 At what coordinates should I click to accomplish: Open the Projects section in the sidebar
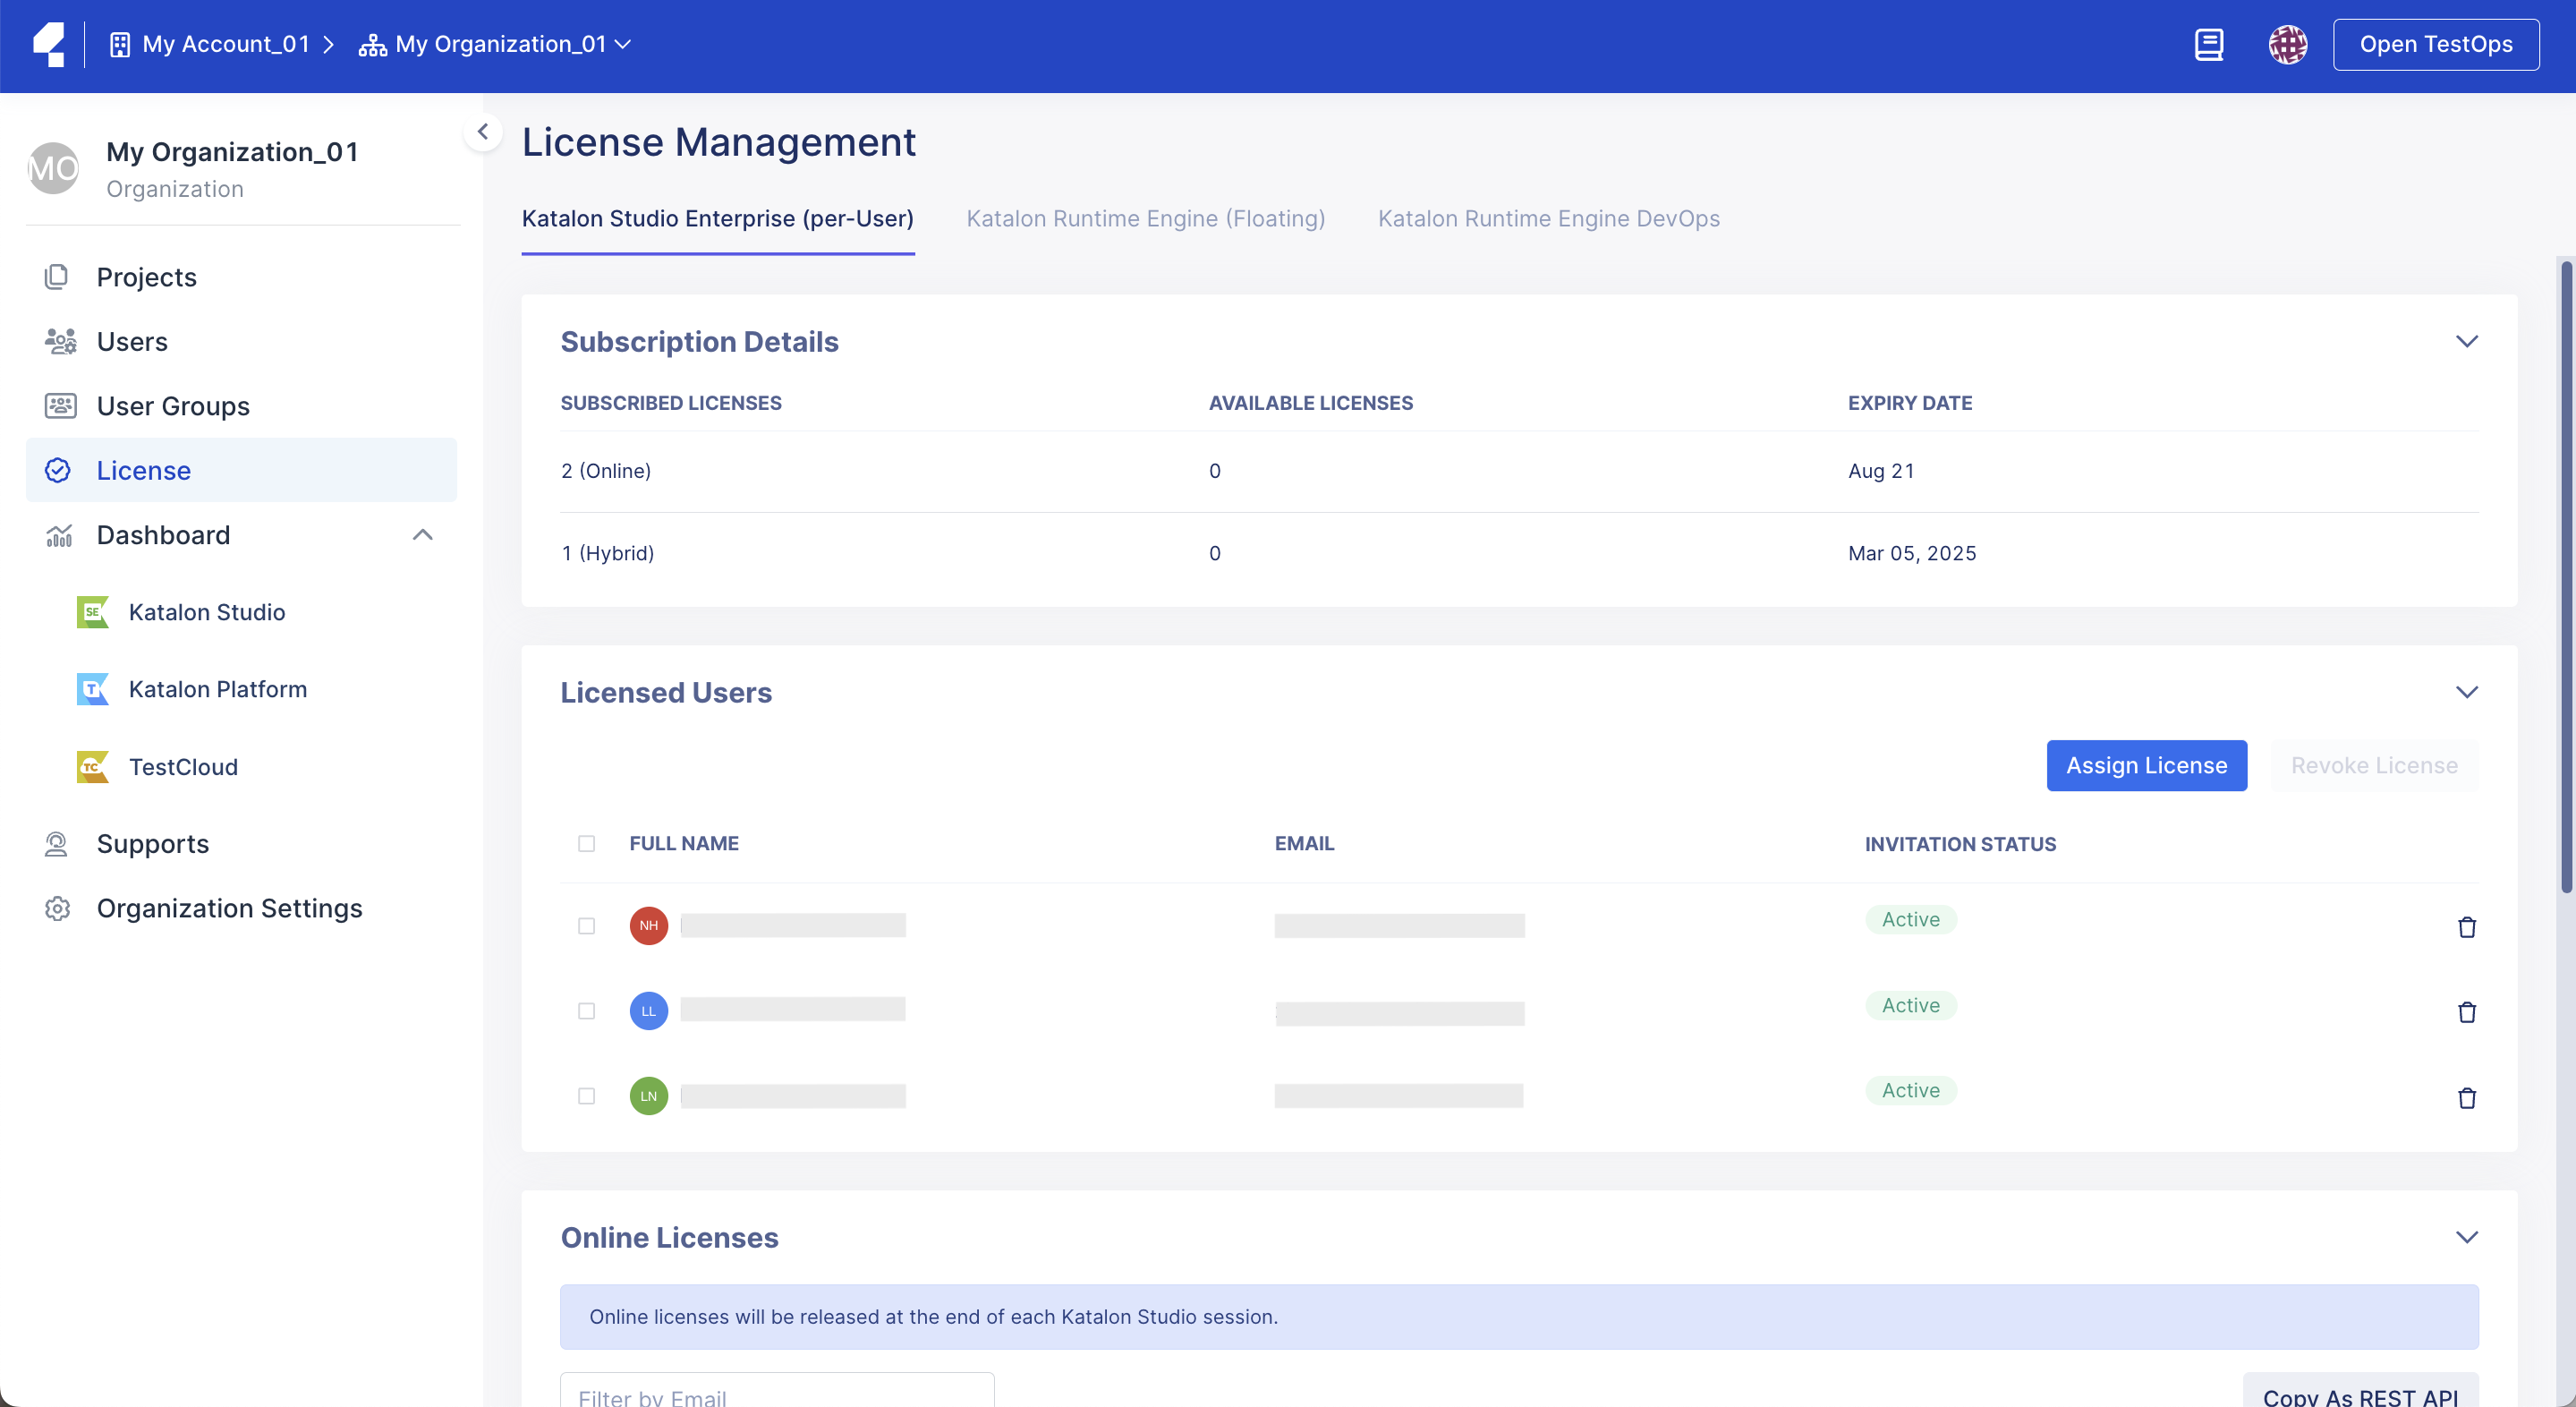pyautogui.click(x=146, y=277)
